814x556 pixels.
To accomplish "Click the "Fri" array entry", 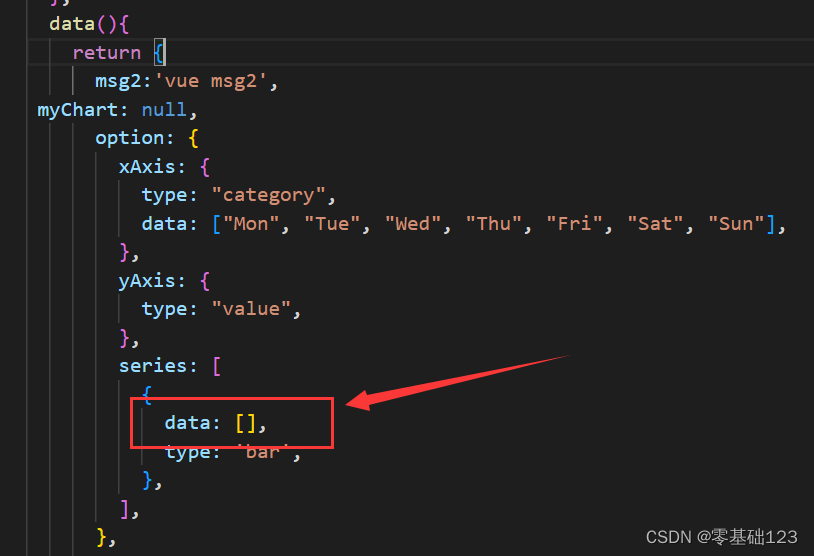I will pos(575,224).
